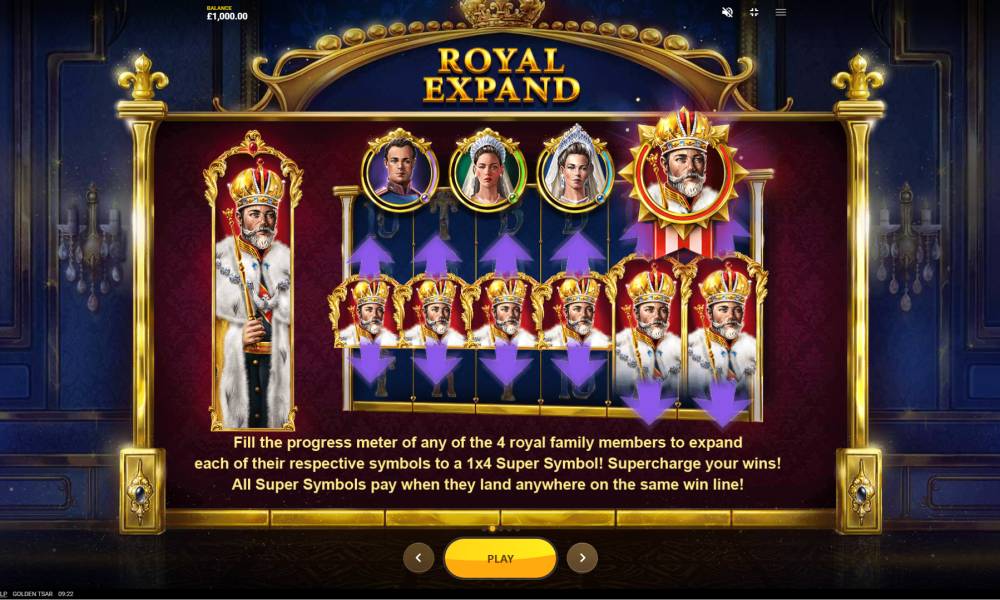
Task: Click the blue-ringed tsarina portrait medallion
Action: click(x=575, y=169)
